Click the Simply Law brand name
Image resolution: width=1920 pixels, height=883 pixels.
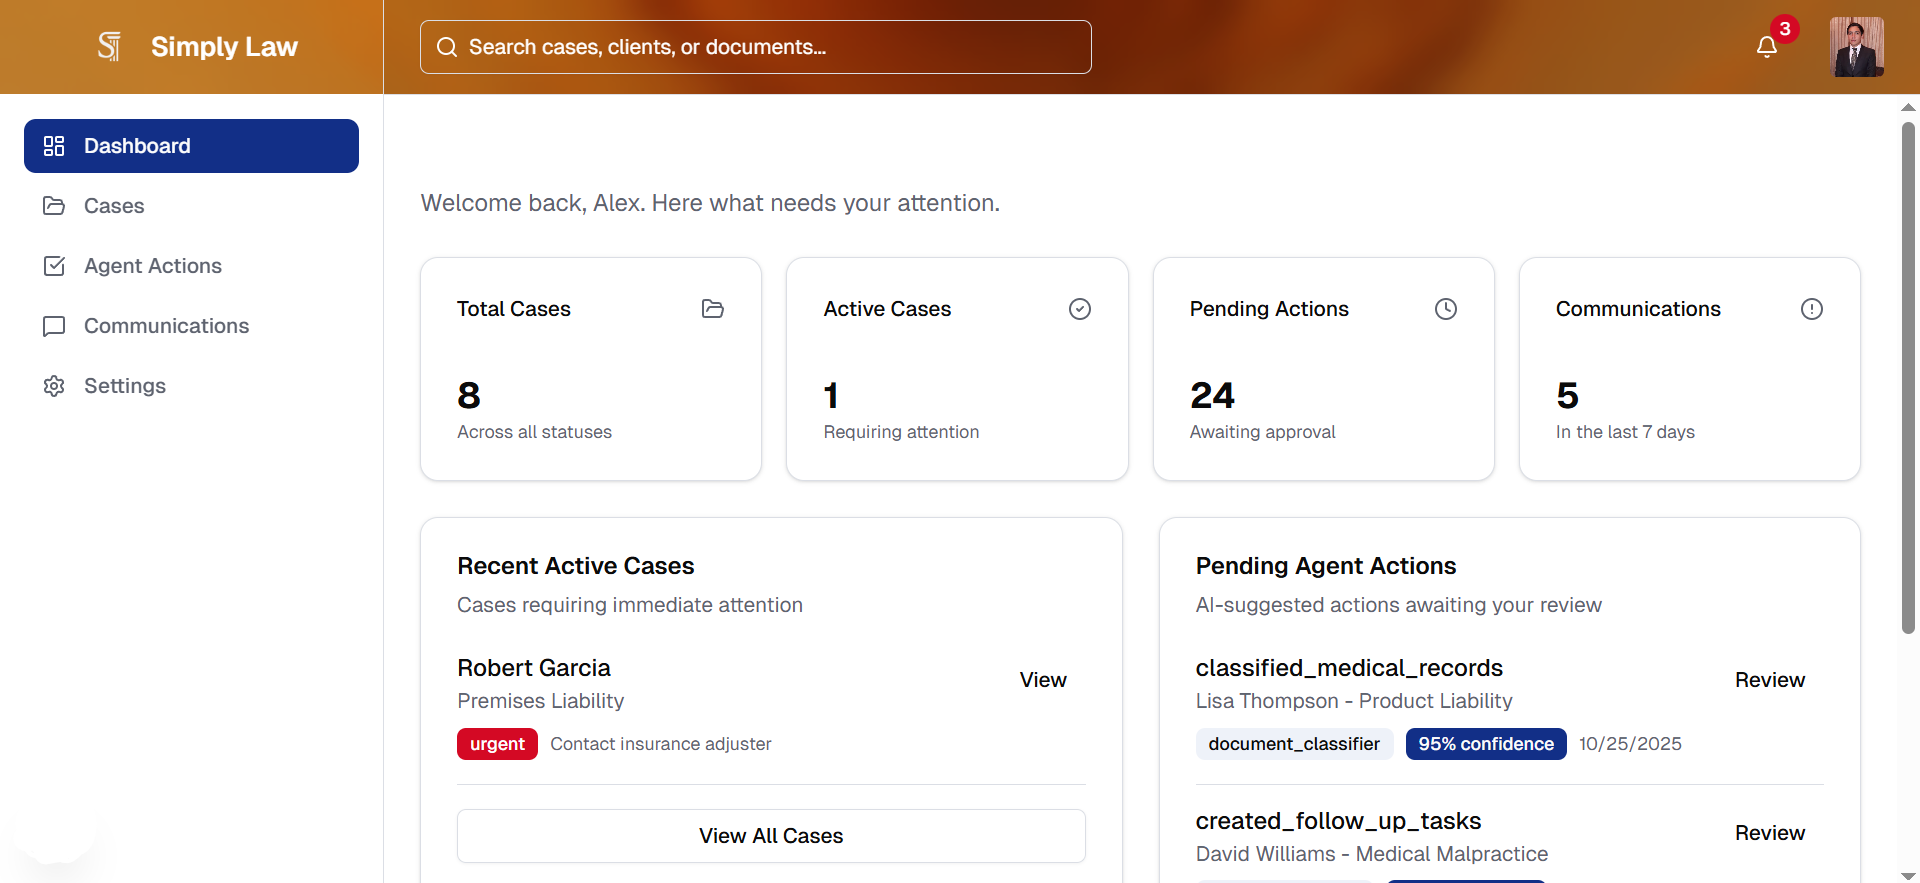[224, 47]
